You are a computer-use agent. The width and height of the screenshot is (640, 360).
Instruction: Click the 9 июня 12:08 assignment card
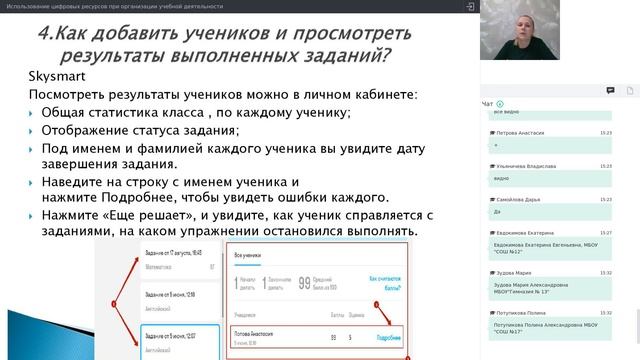pyautogui.click(x=180, y=302)
